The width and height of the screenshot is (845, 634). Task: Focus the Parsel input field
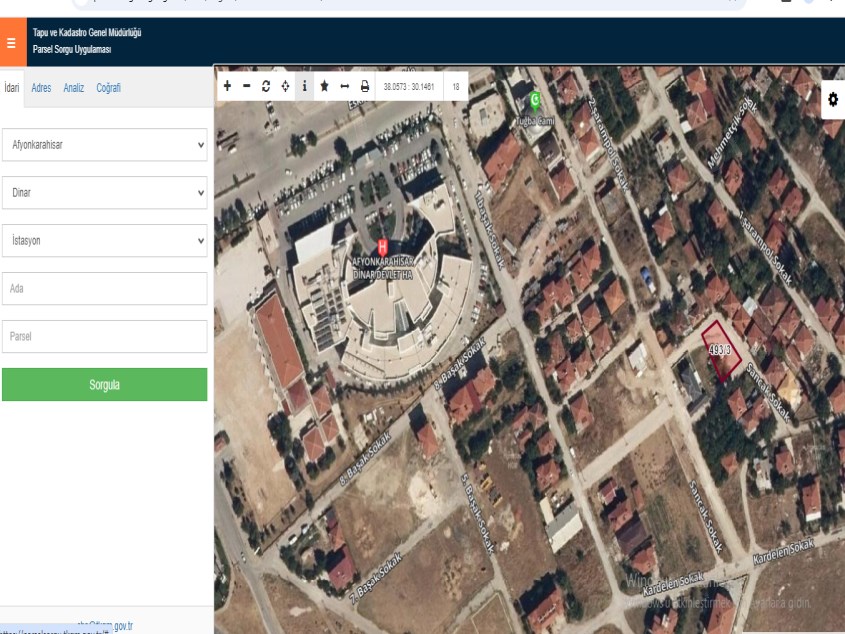tap(104, 336)
